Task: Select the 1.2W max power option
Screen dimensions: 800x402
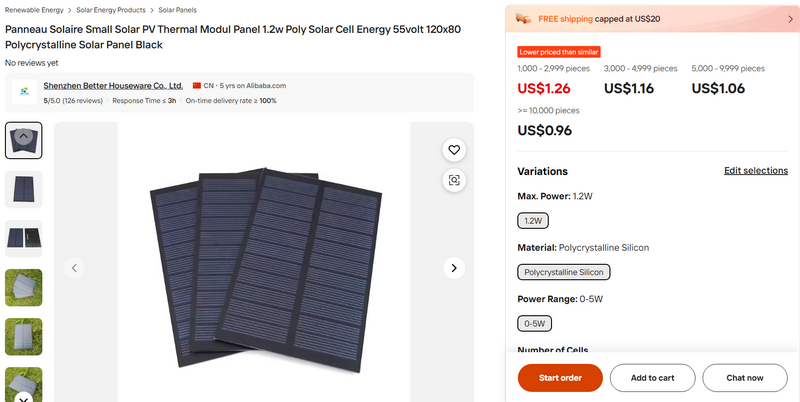Action: pyautogui.click(x=533, y=220)
